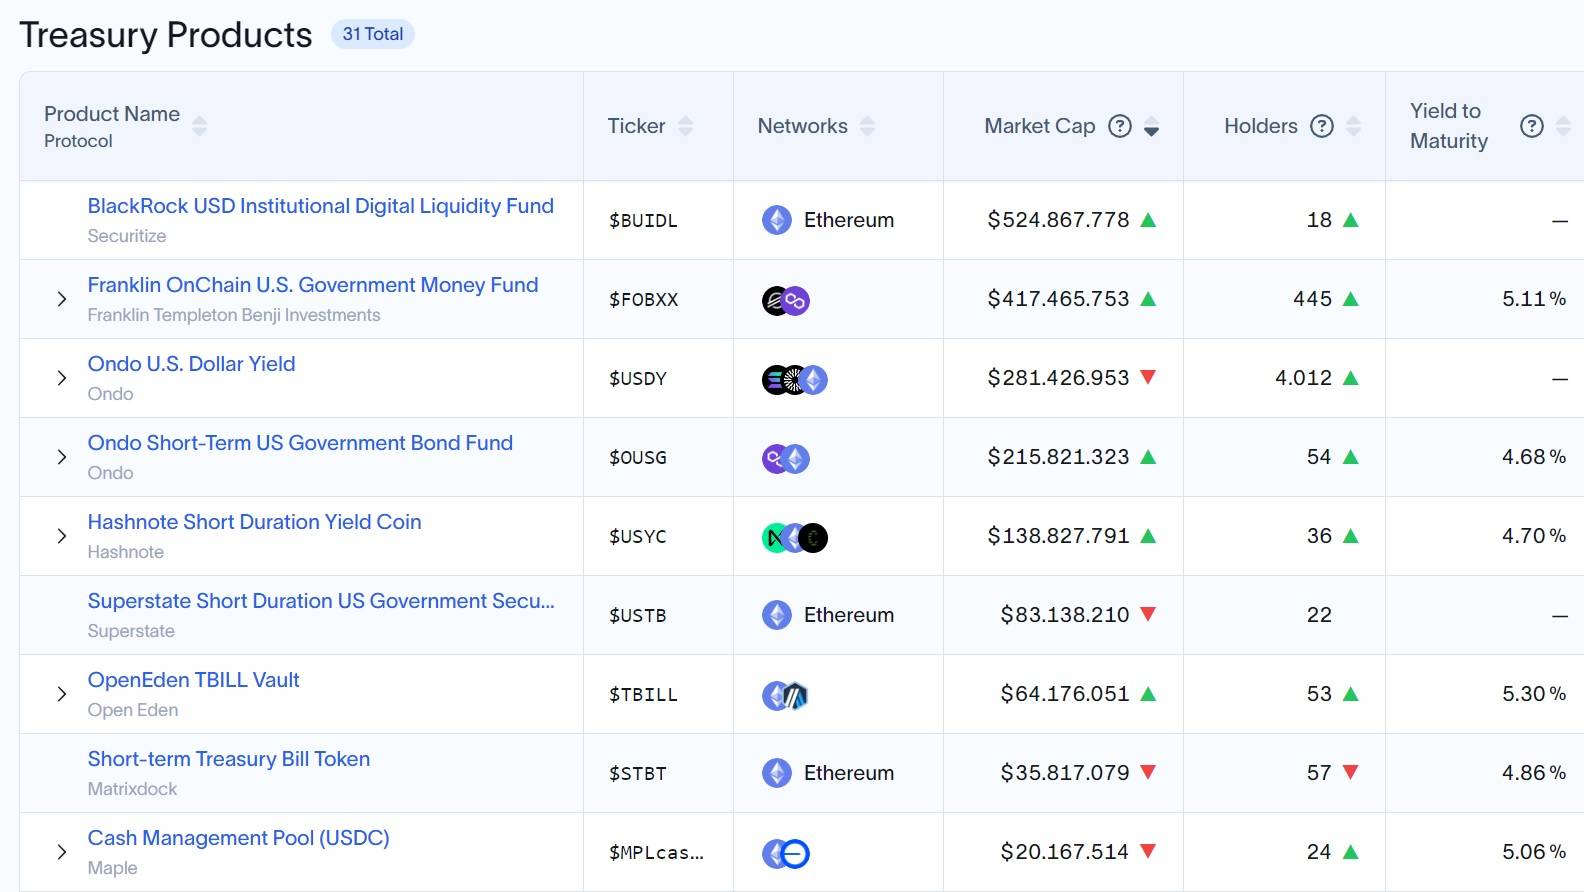Image resolution: width=1584 pixels, height=892 pixels.
Task: Sort by Market Cap arrow
Action: click(x=1151, y=126)
